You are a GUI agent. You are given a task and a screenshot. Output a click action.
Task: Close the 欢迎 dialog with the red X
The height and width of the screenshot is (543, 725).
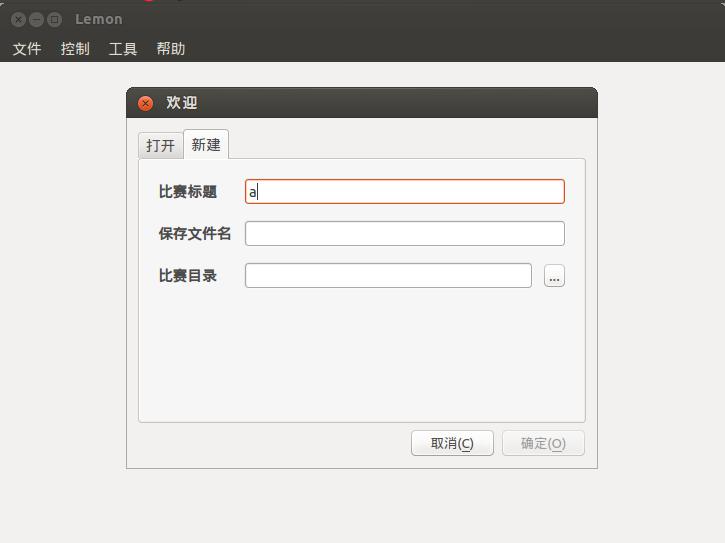[146, 103]
